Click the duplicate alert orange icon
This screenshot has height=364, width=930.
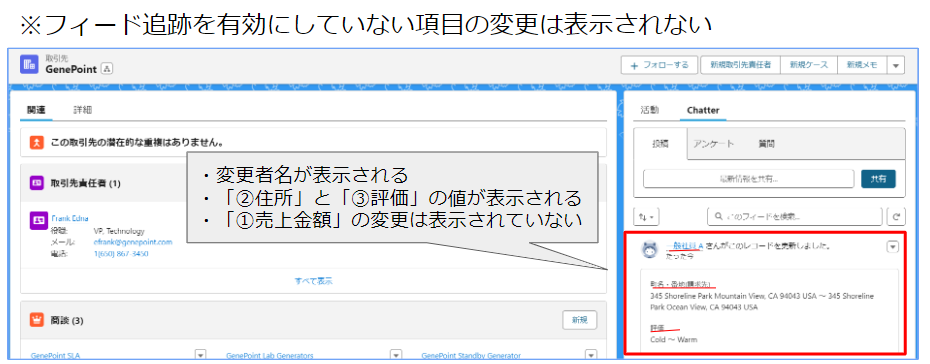(x=37, y=142)
